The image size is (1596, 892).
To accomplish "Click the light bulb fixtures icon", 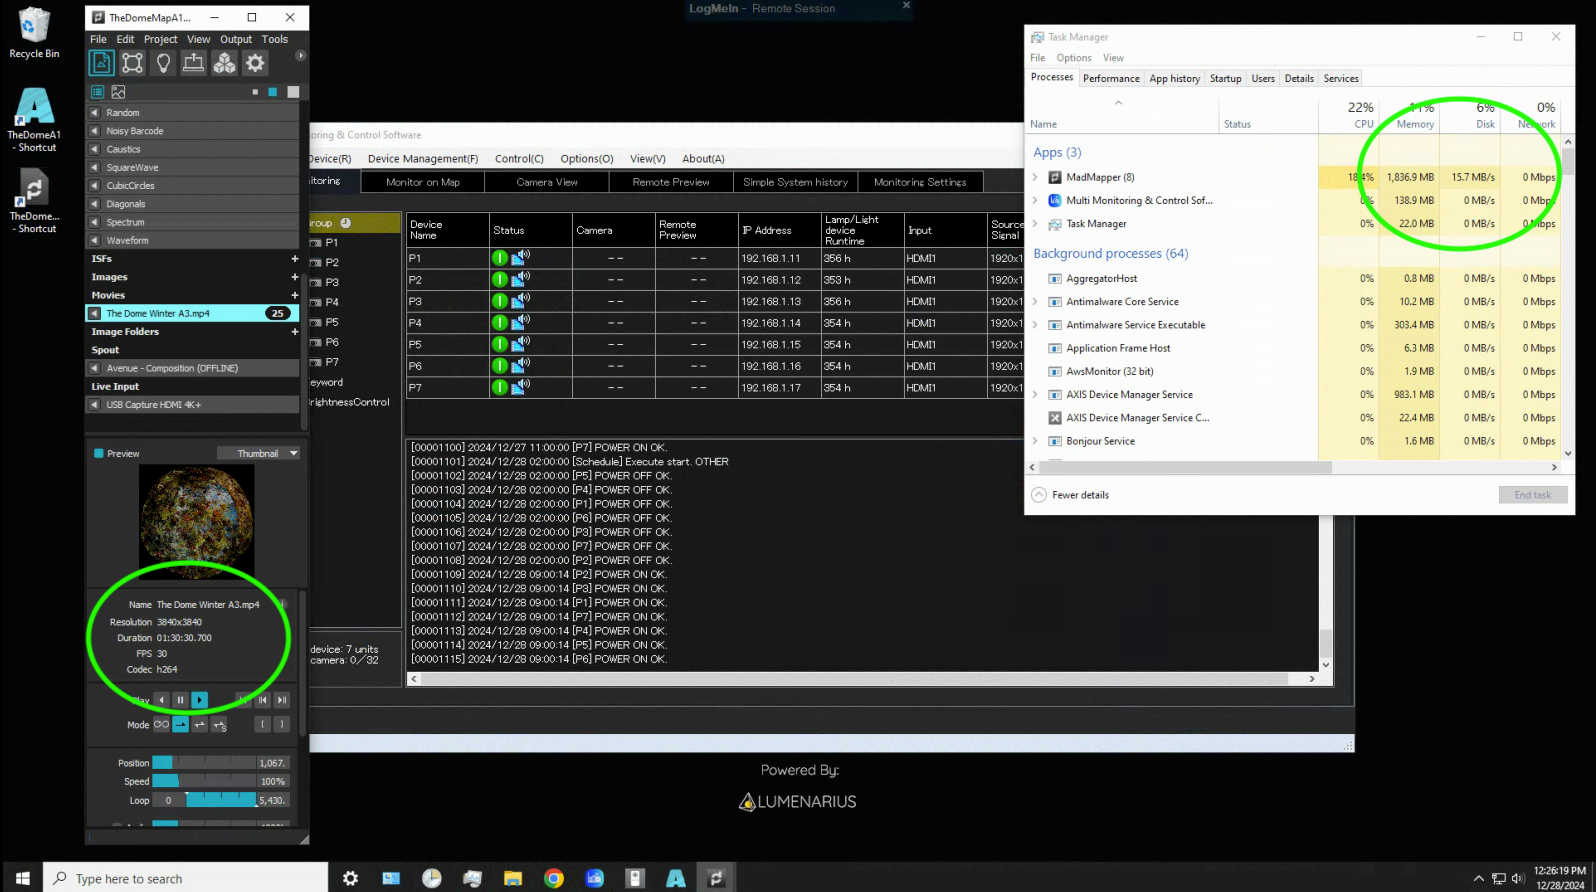I will click(x=163, y=63).
